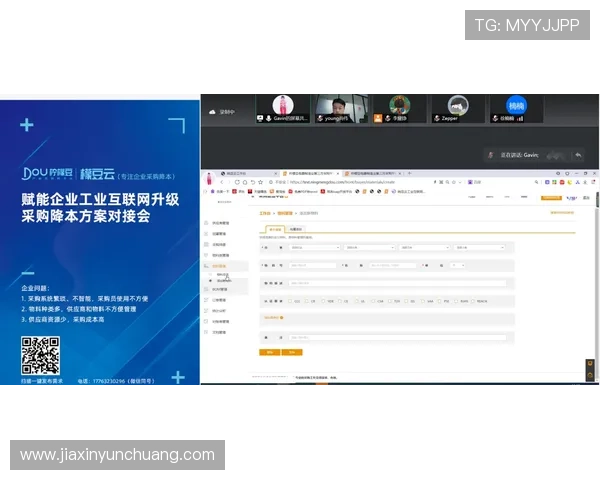Check the UL certification checkbox
The height and width of the screenshot is (480, 600).
[356, 301]
